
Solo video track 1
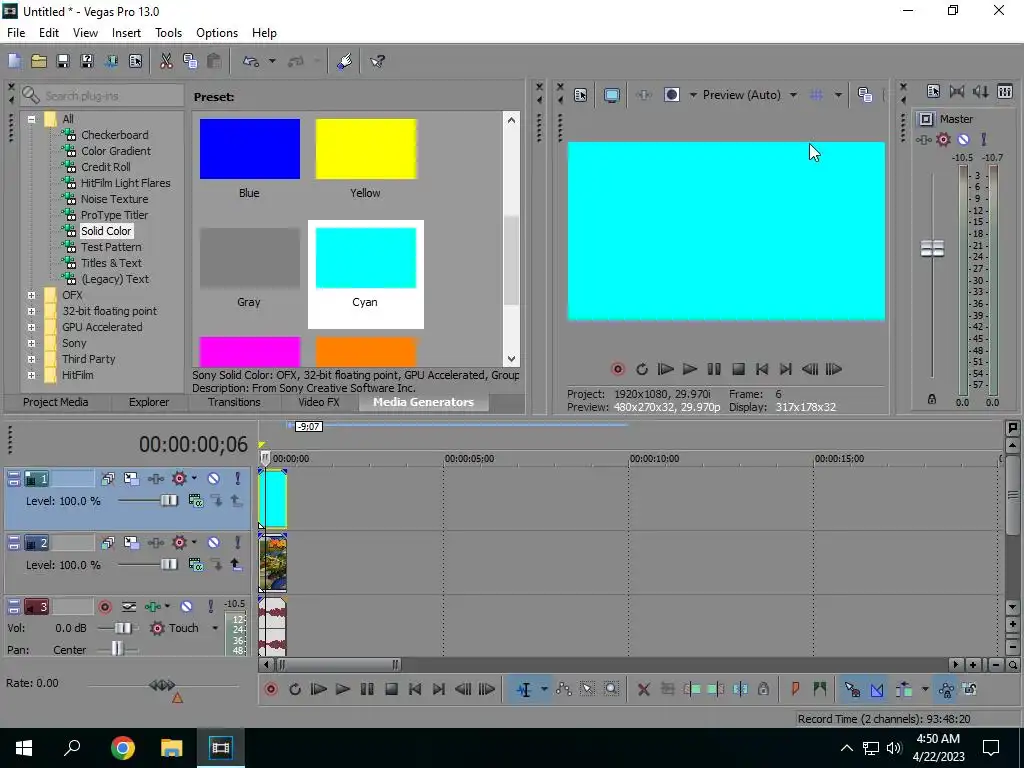click(238, 479)
